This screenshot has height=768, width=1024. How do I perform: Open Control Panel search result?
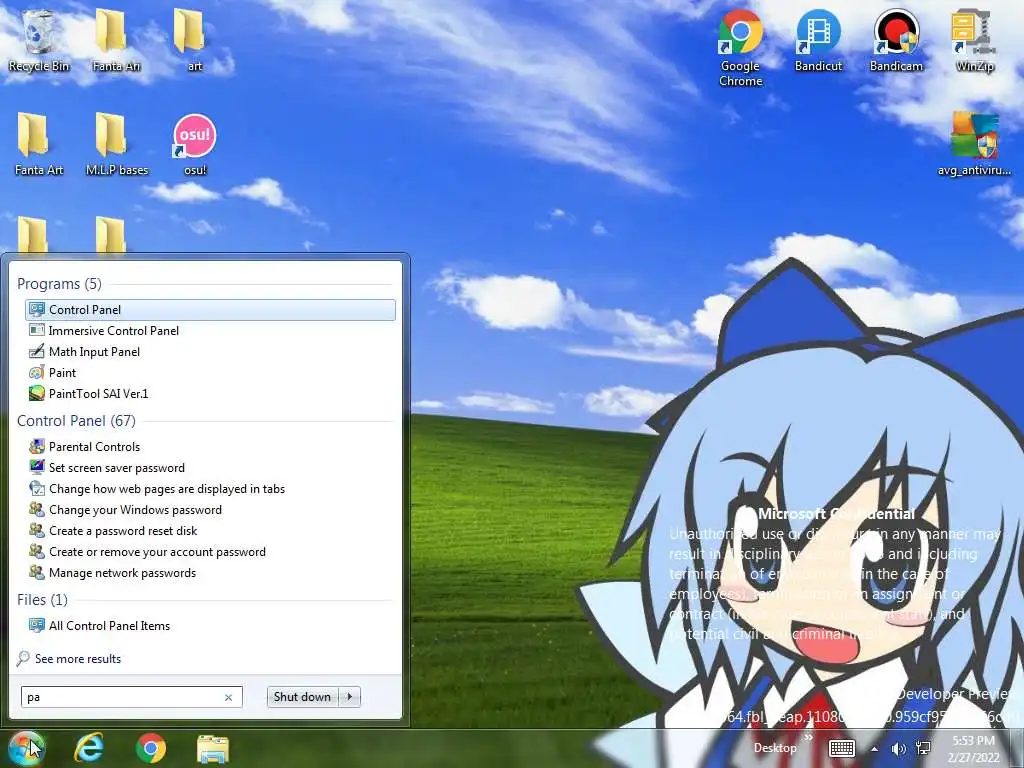pos(210,310)
